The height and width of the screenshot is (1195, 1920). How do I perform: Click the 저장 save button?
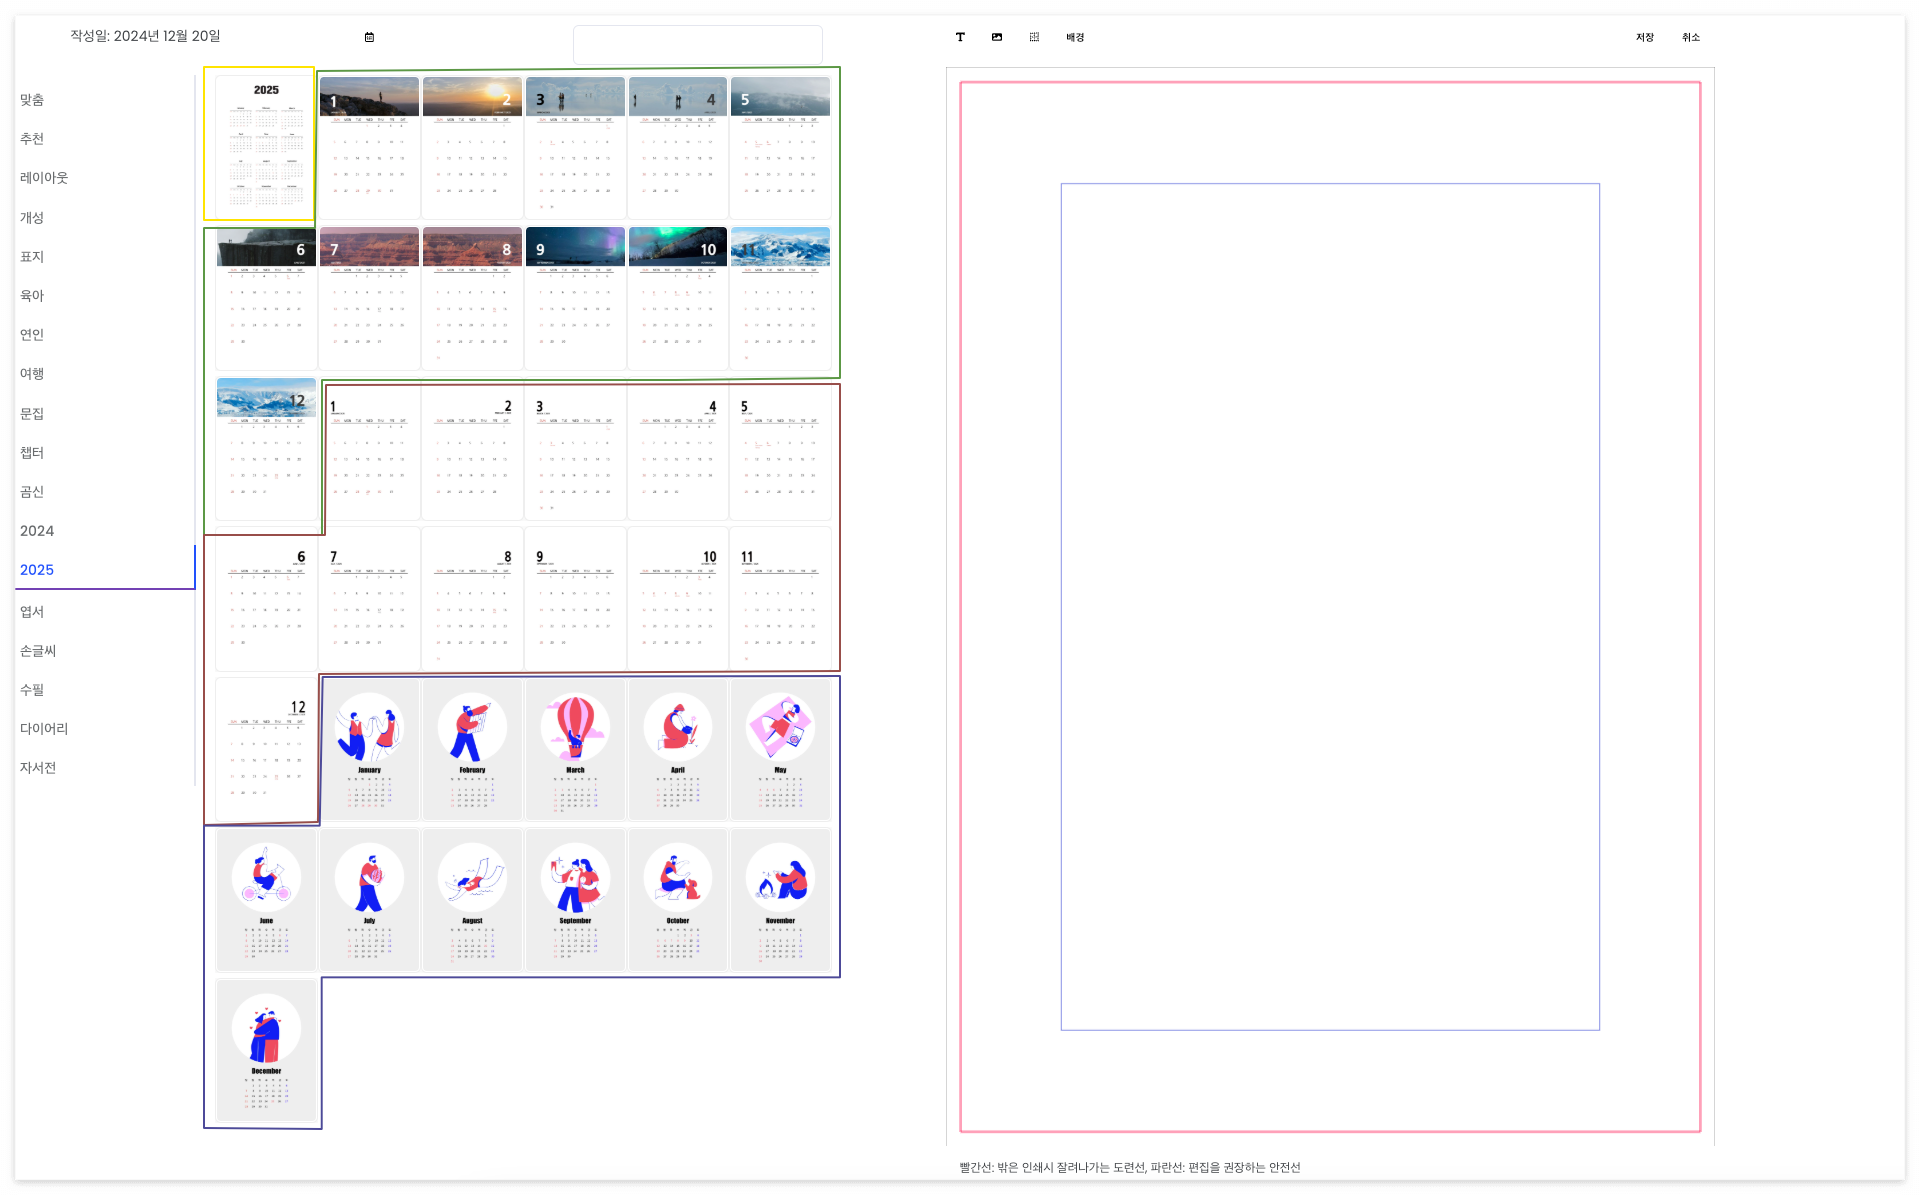coord(1645,37)
